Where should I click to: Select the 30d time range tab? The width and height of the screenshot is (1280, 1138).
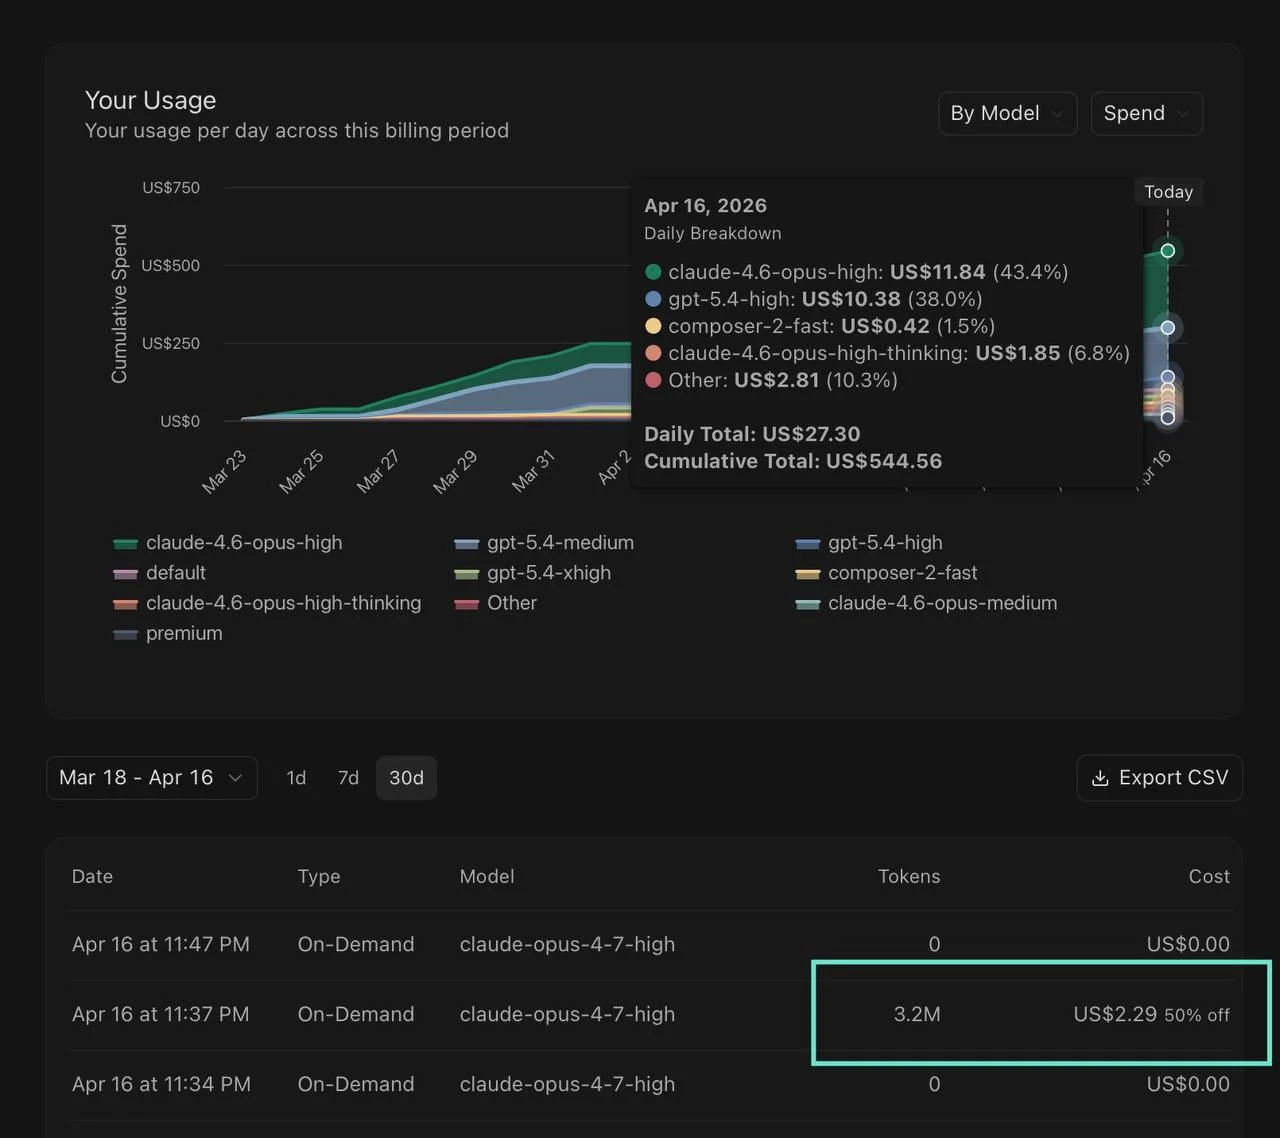tap(406, 778)
